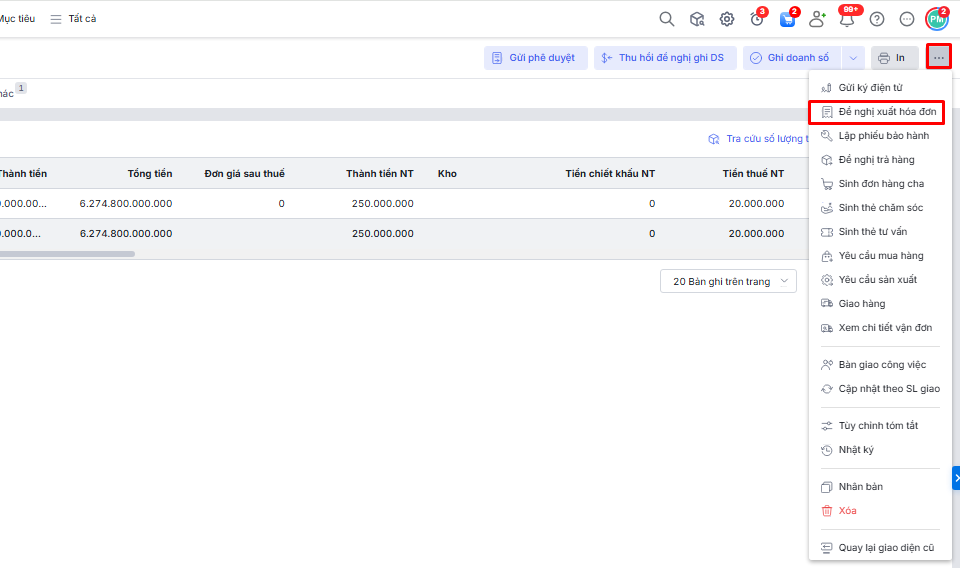Open the shopping cart icon with badge
This screenshot has height=568, width=960.
787,19
